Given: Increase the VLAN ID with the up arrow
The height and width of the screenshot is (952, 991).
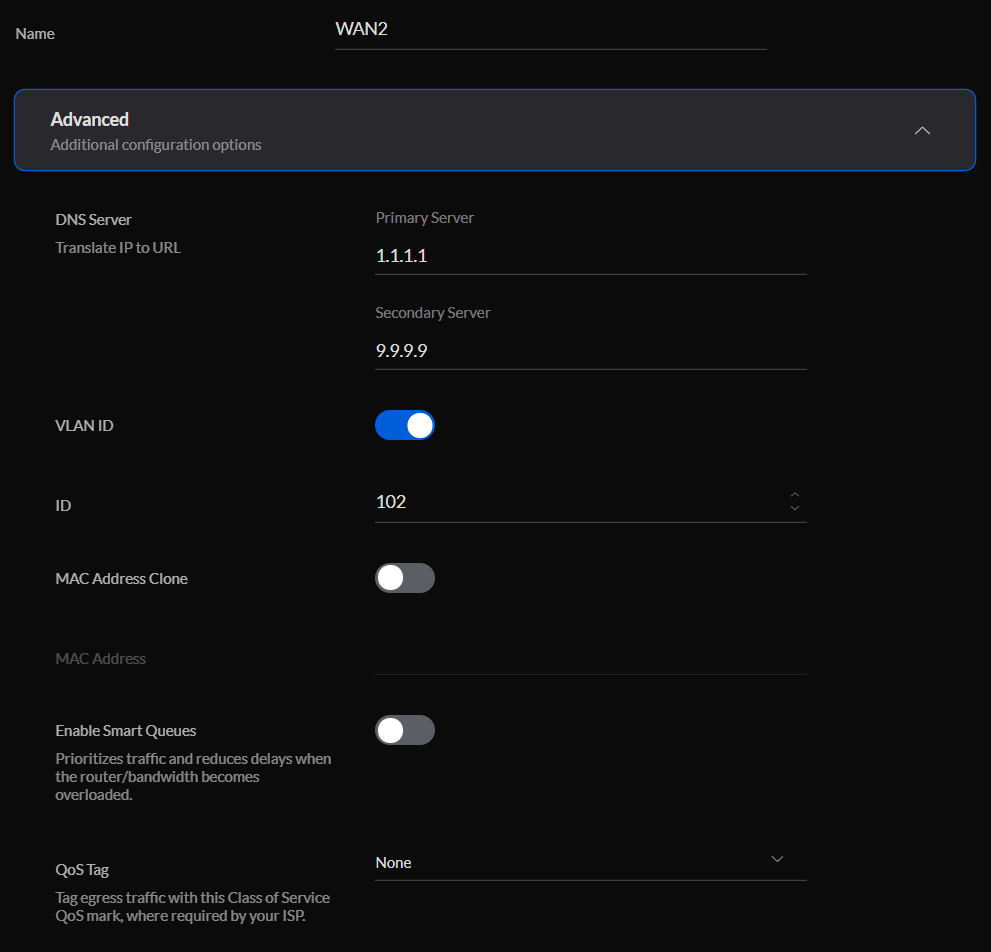Looking at the screenshot, I should [x=795, y=495].
